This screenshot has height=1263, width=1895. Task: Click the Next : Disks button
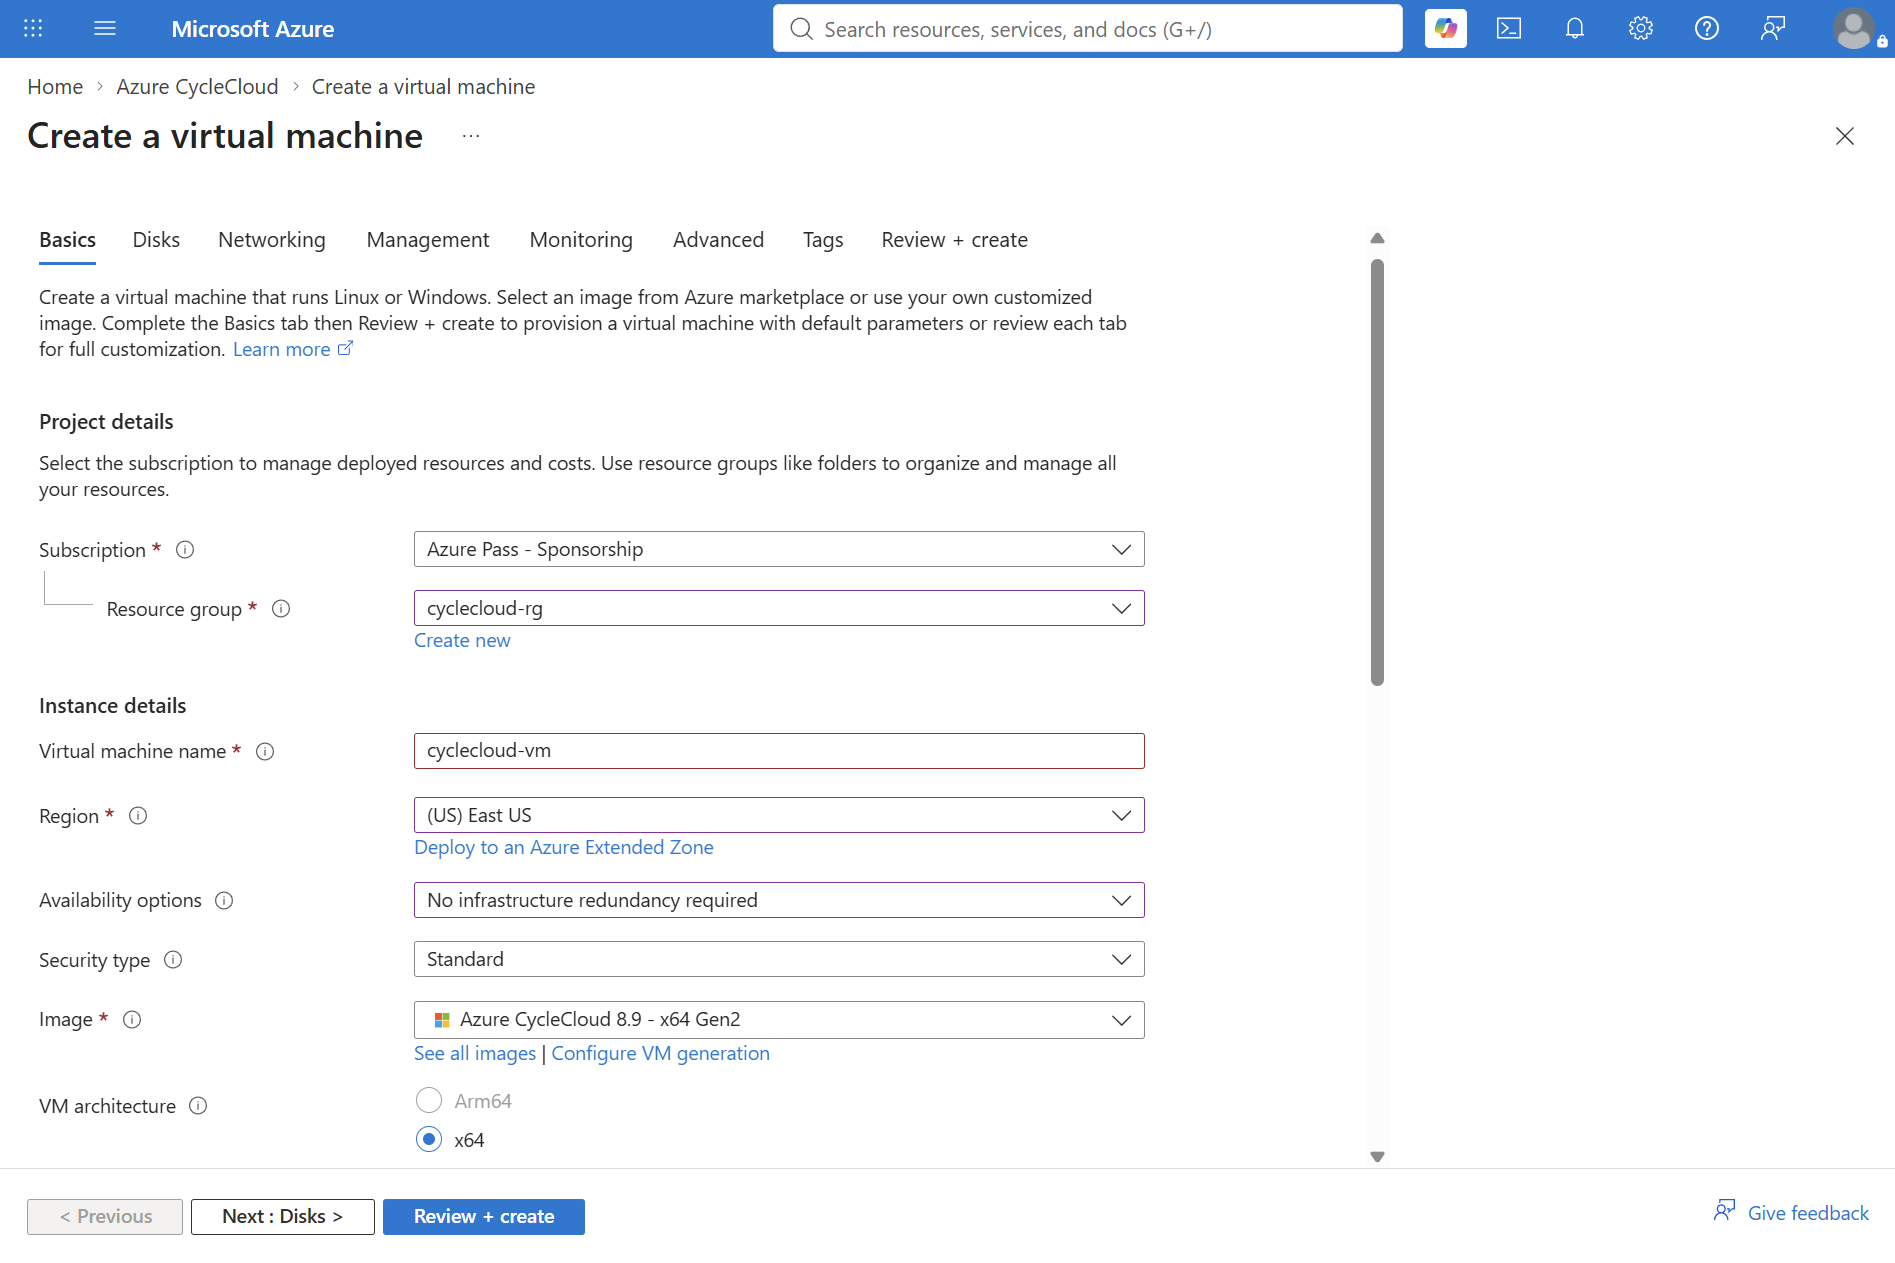[x=283, y=1217]
